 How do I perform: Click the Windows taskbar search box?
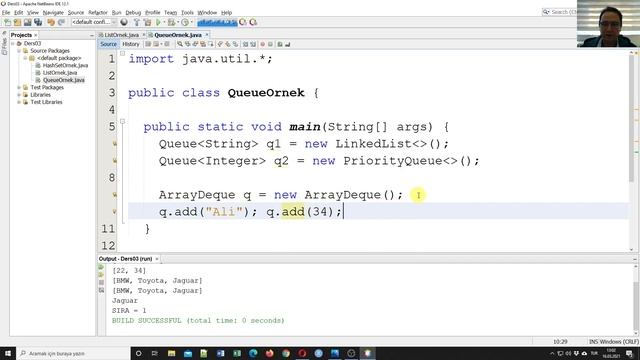[x=73, y=353]
